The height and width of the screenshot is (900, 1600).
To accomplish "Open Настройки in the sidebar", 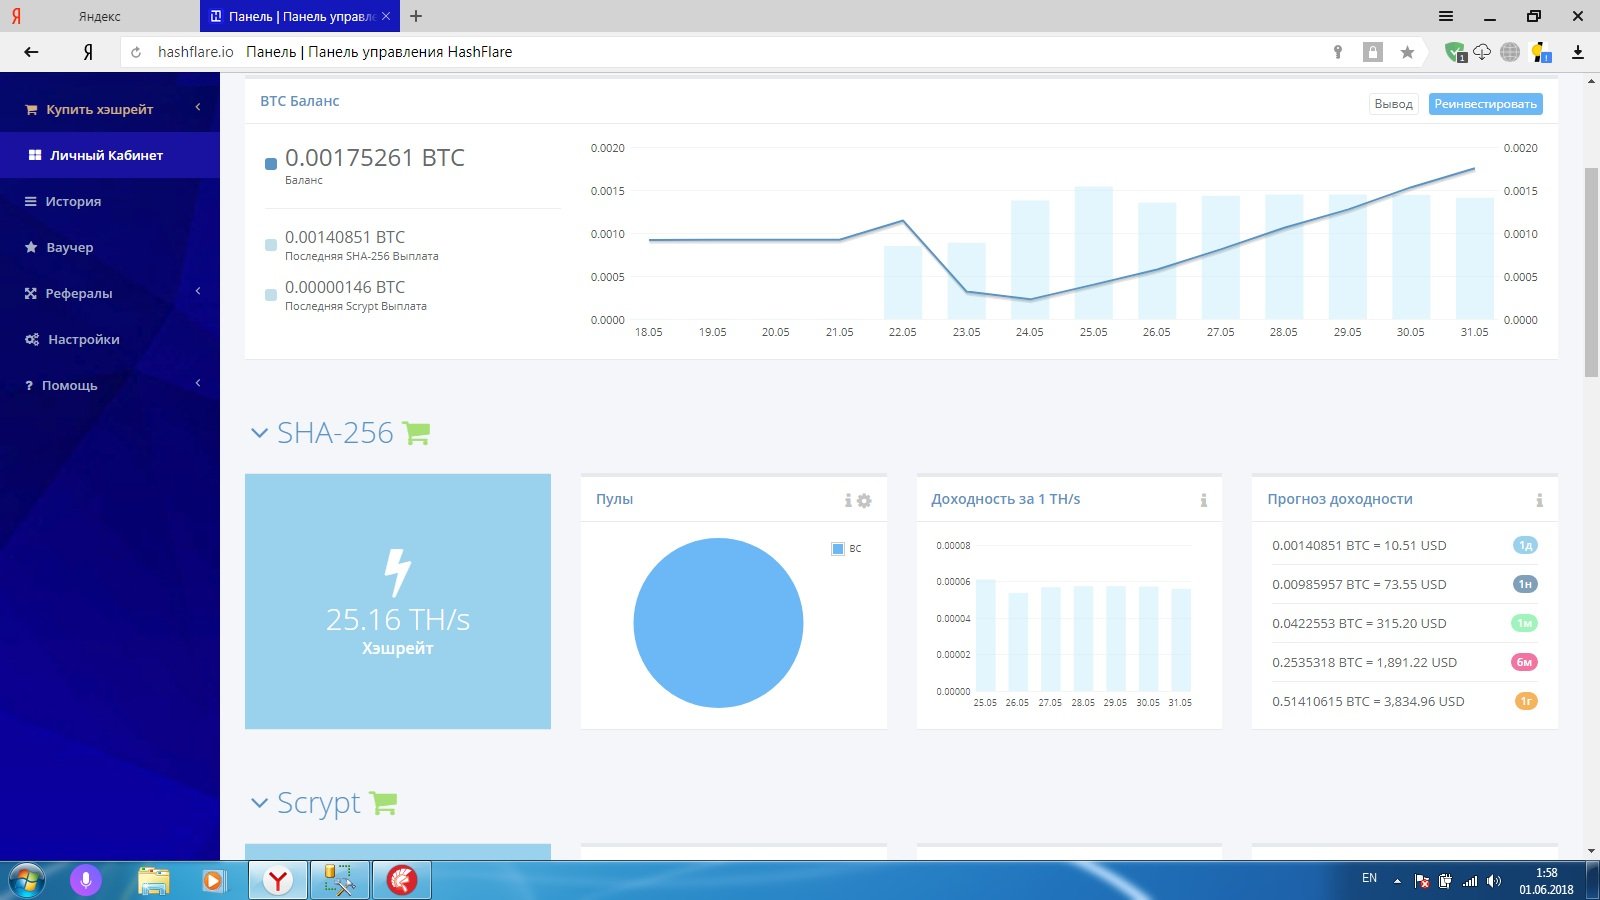I will pyautogui.click(x=110, y=339).
